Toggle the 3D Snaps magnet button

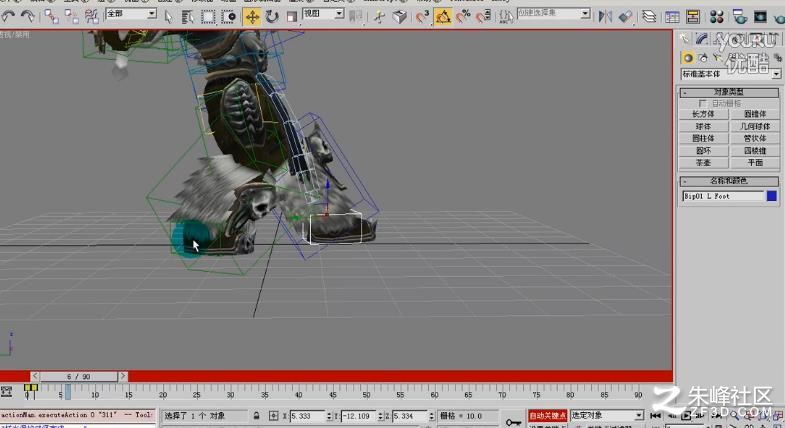coord(422,17)
